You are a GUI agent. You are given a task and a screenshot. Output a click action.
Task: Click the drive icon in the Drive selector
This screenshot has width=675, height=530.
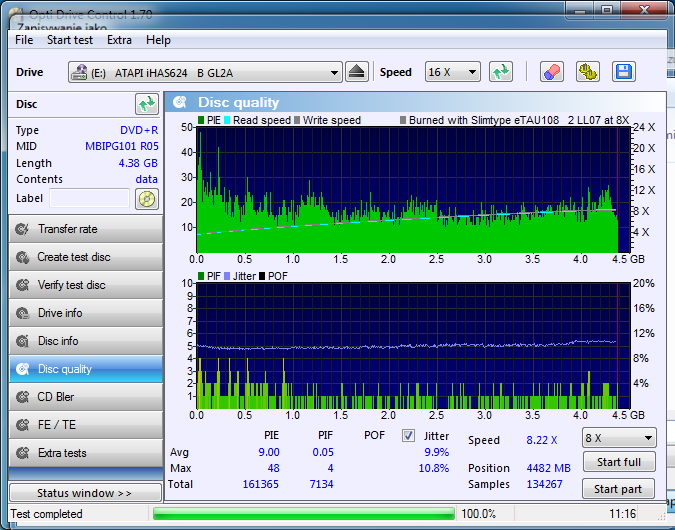79,72
